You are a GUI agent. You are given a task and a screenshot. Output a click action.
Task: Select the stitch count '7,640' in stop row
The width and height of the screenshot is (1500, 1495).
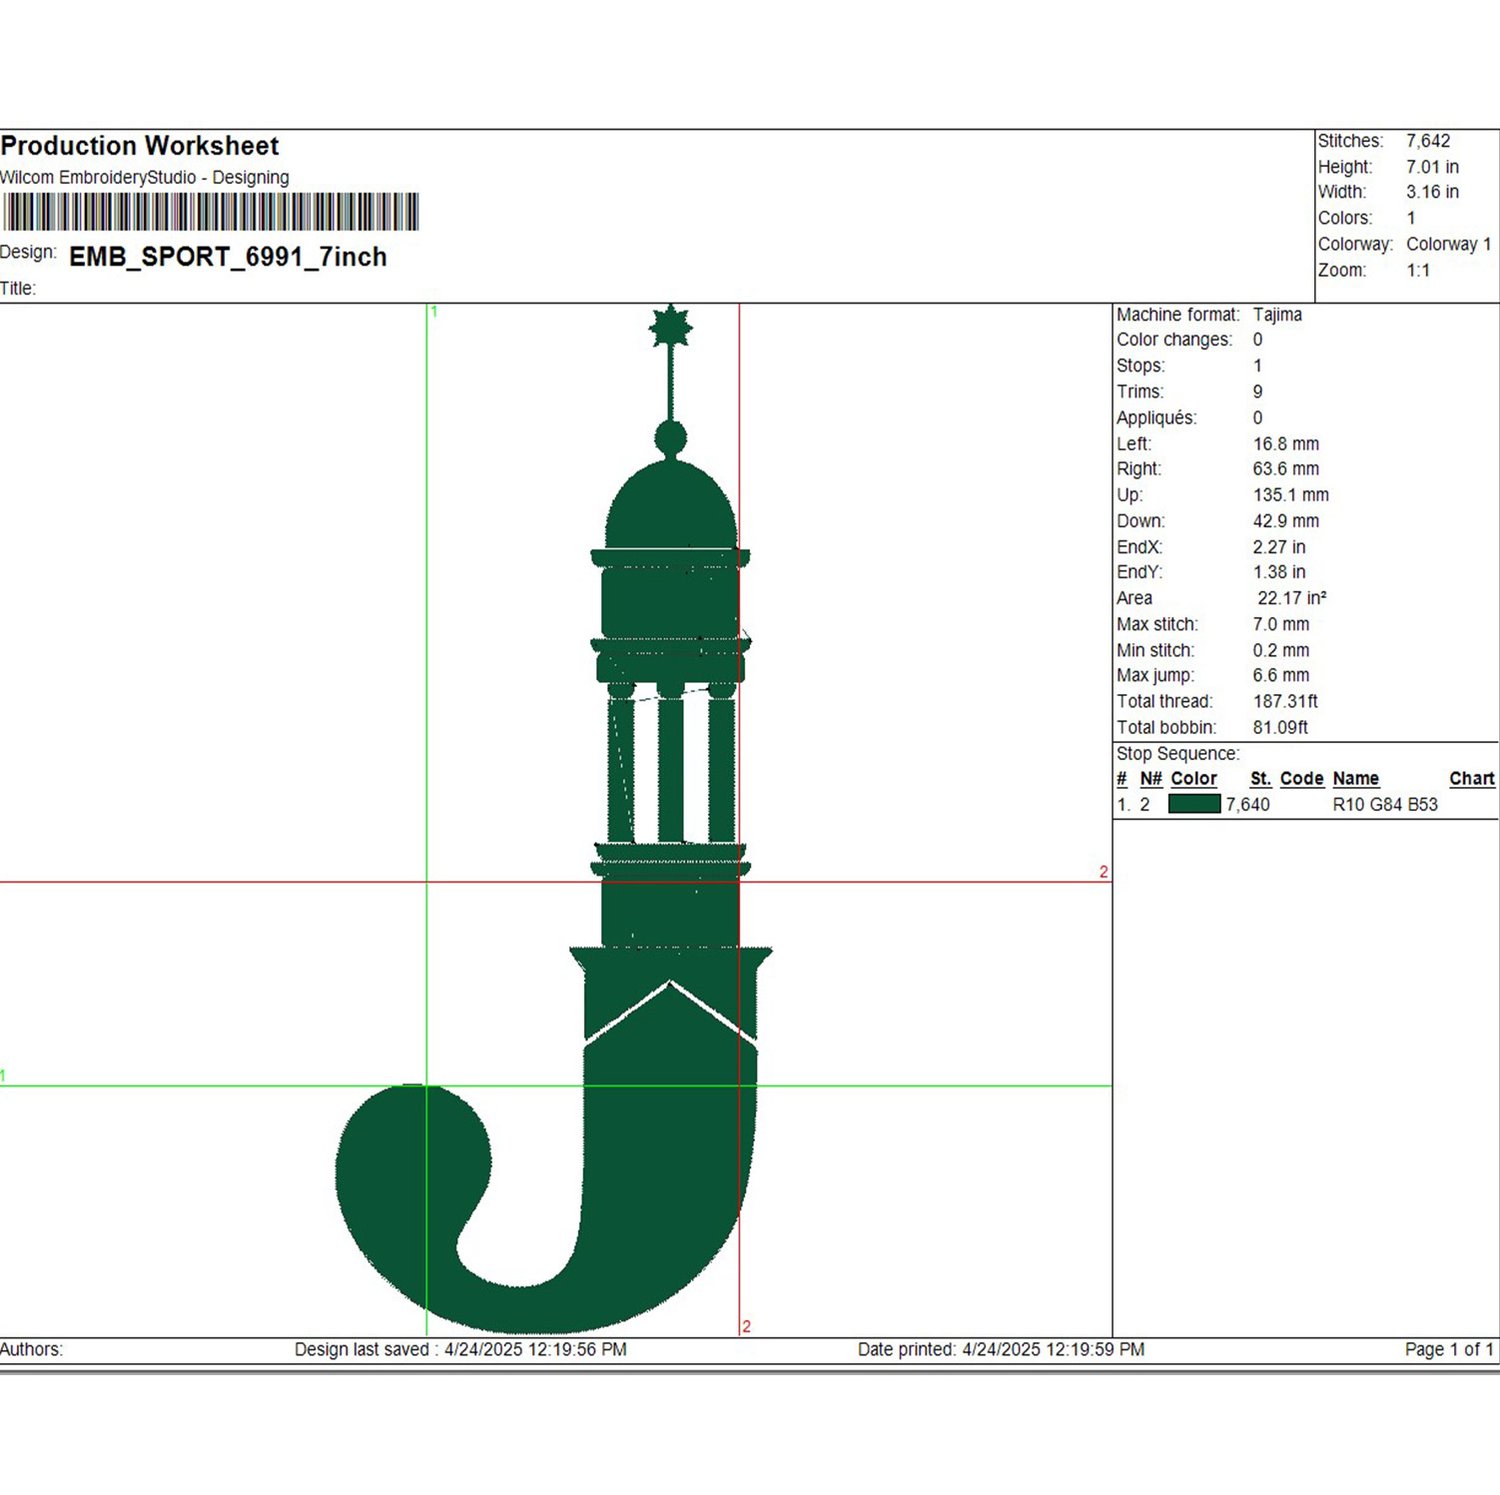point(1248,805)
